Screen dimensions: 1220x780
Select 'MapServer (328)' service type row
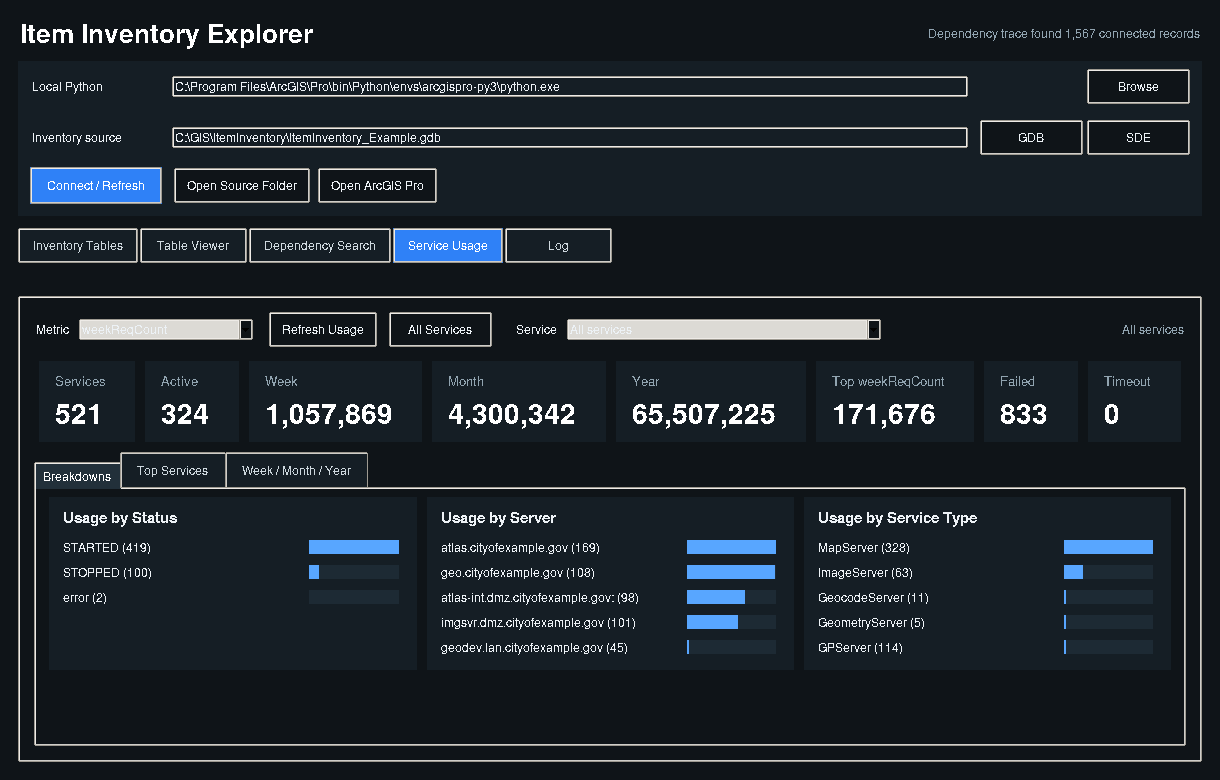tap(985, 548)
